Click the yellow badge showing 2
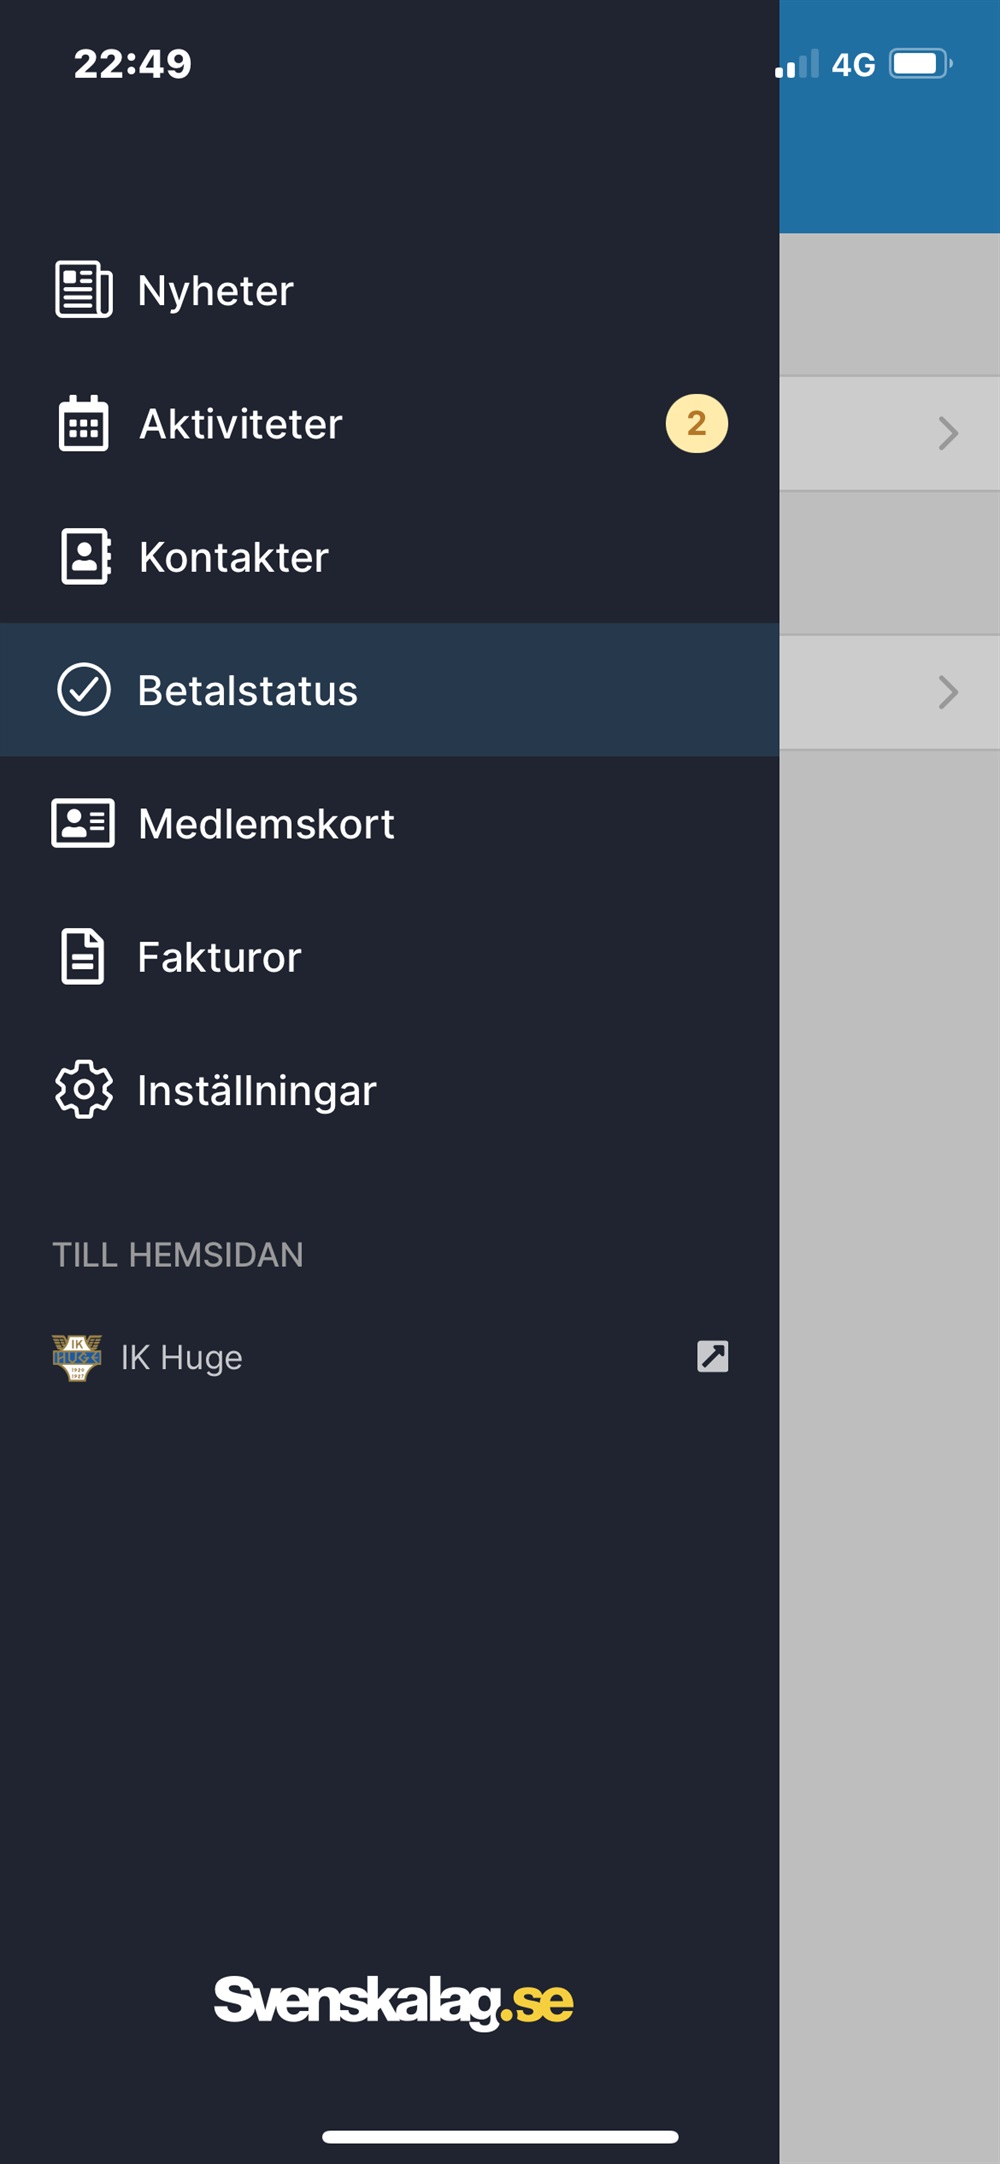 (697, 423)
